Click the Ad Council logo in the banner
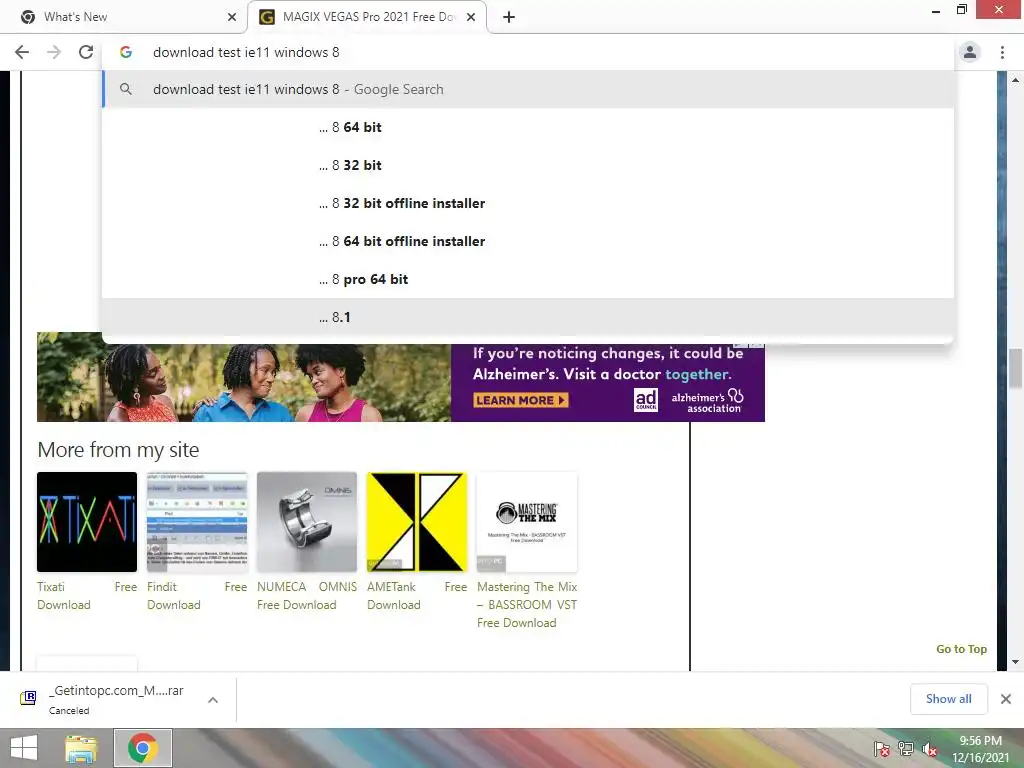The width and height of the screenshot is (1024, 768). click(646, 399)
